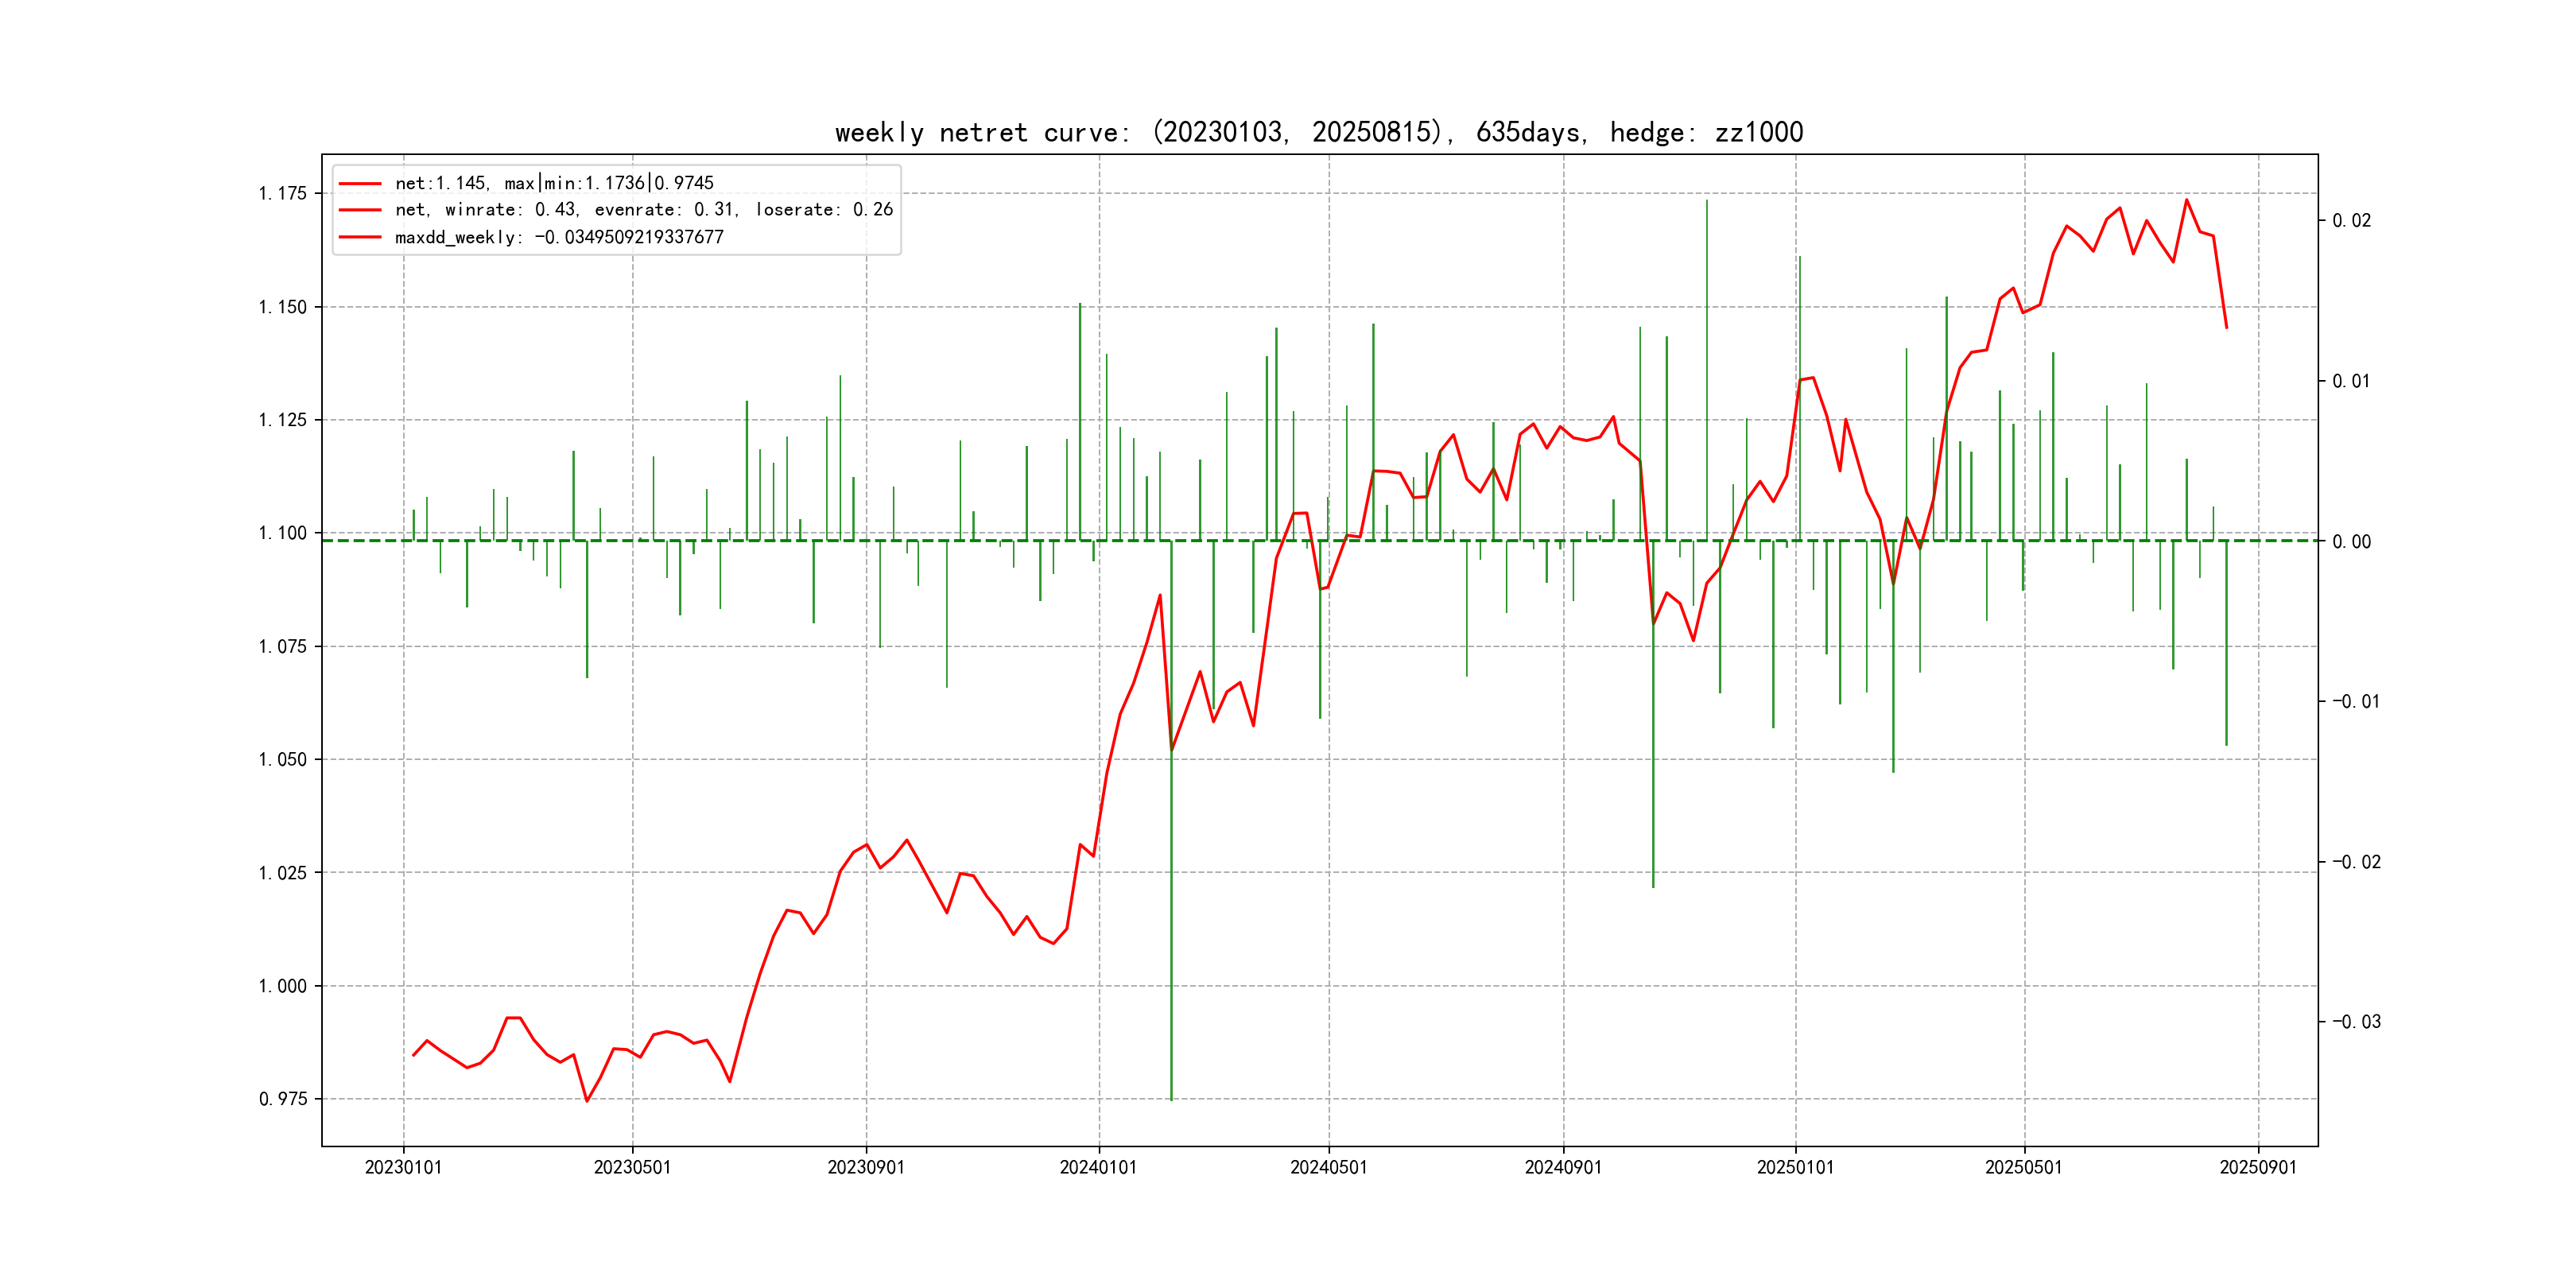Click the red line swatch beside net:1.145
2576x1288 pixels.
(360, 184)
